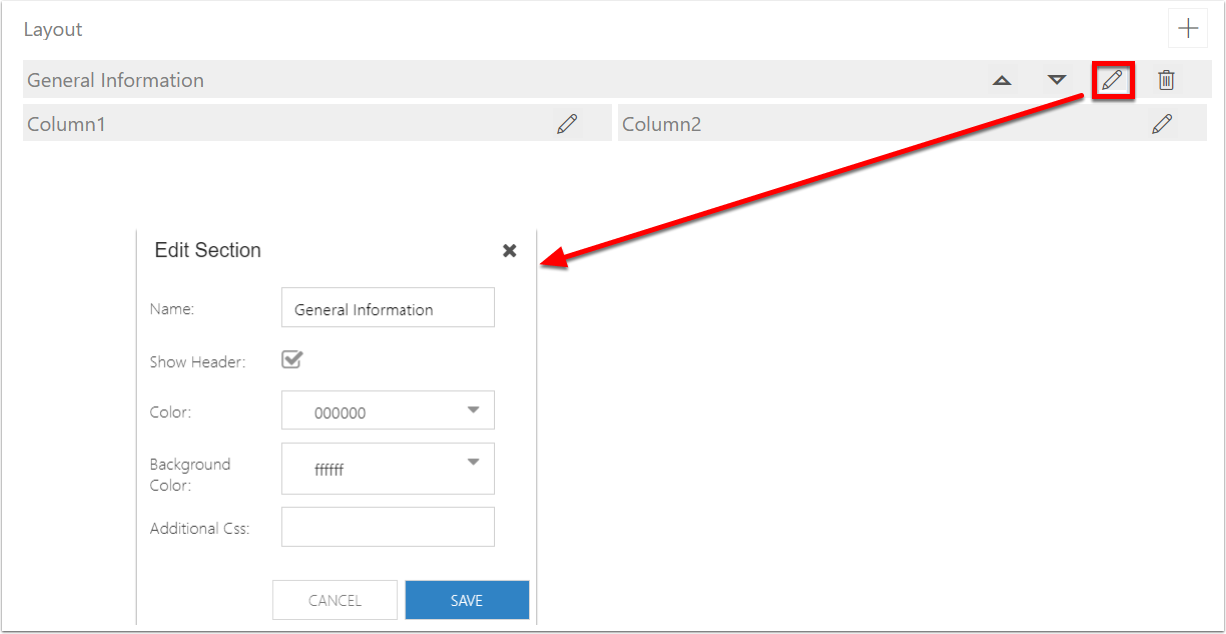The height and width of the screenshot is (634, 1226).
Task: Click the Additional Css input box
Action: [x=388, y=527]
